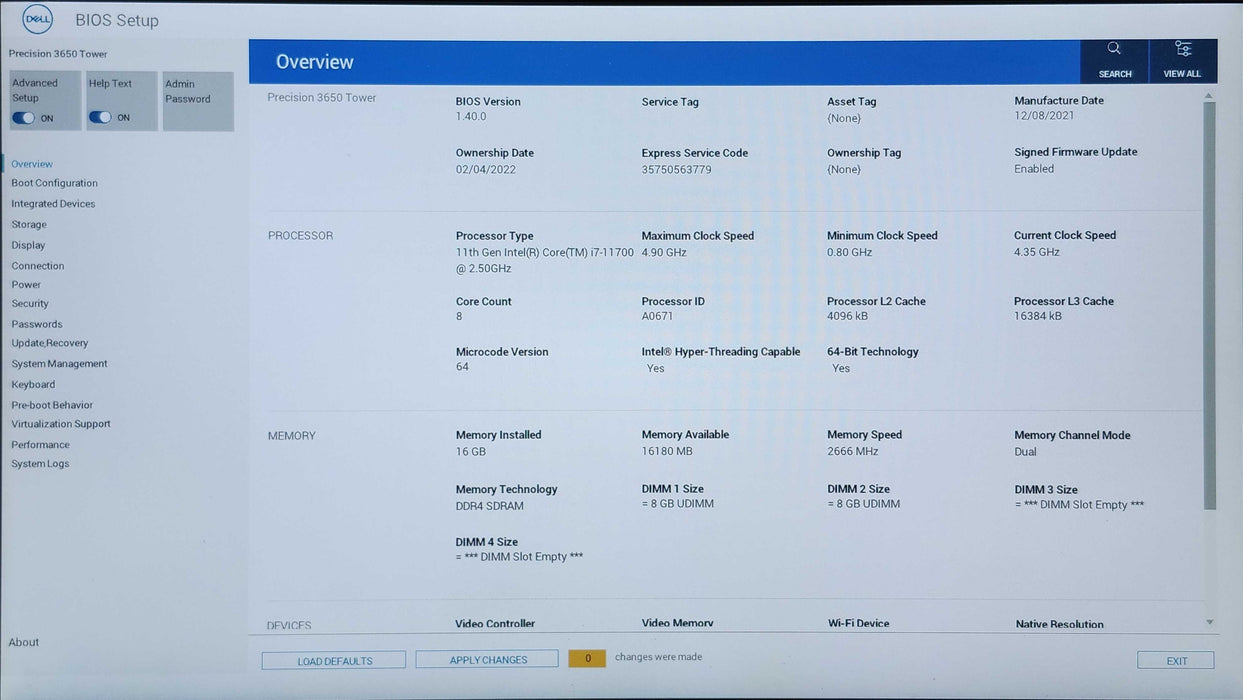Click DIMM 3 Size slot empty value
Viewport: 1243px width, 700px height.
[x=1080, y=505]
